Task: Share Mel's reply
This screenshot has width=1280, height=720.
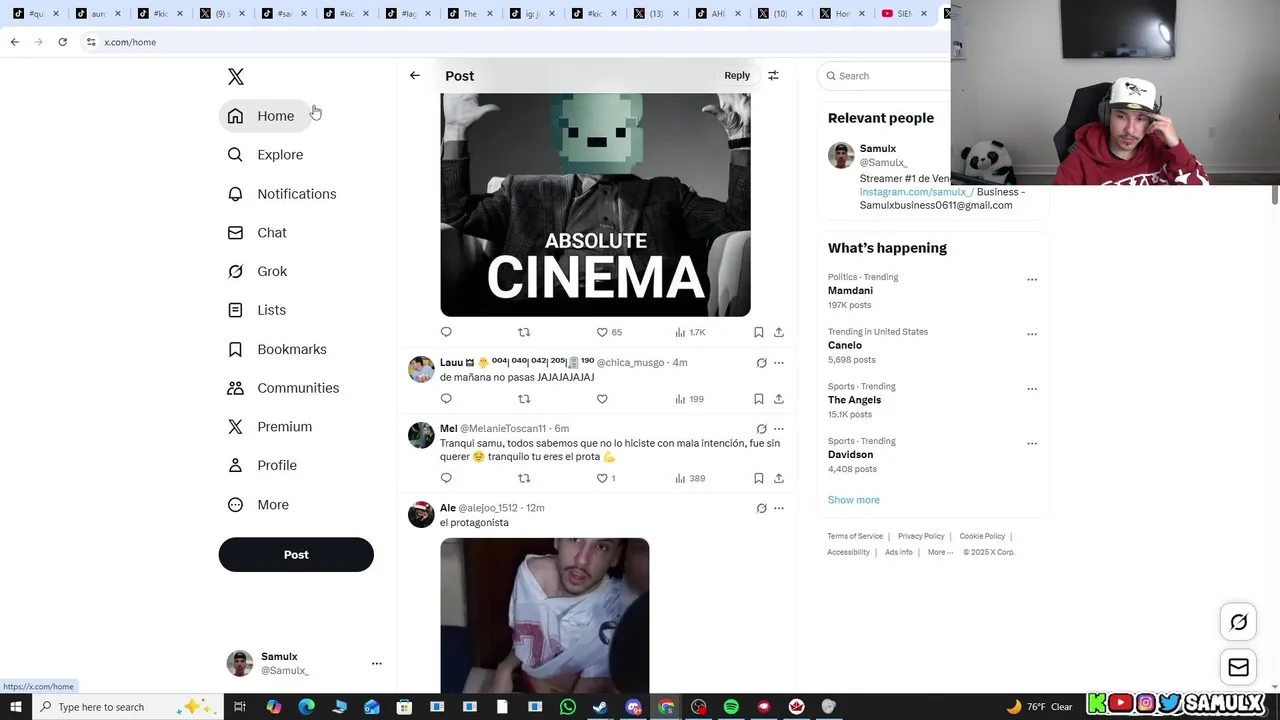Action: 779,478
